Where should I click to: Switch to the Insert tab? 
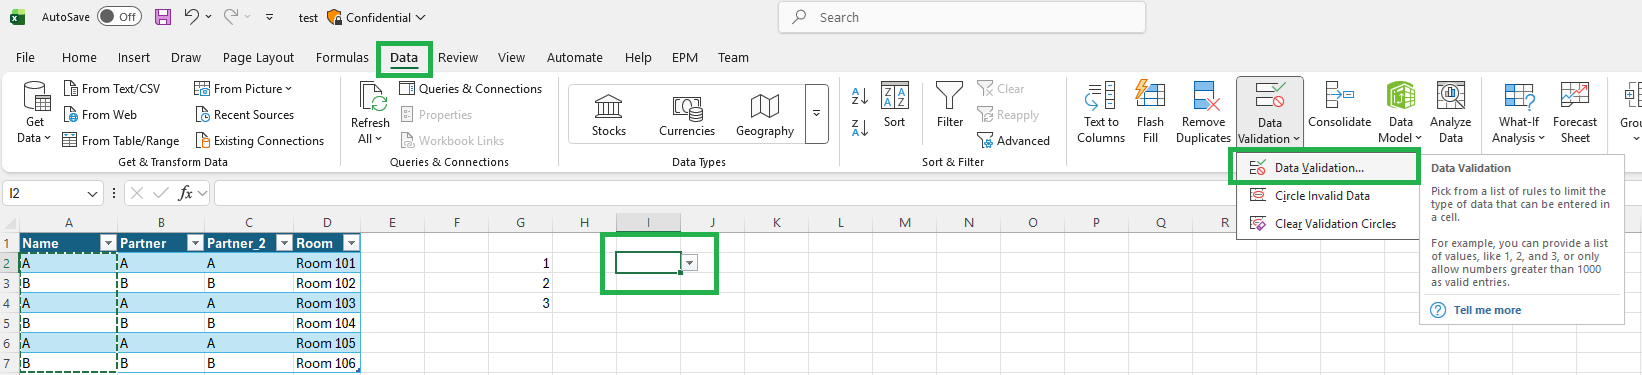tap(133, 57)
